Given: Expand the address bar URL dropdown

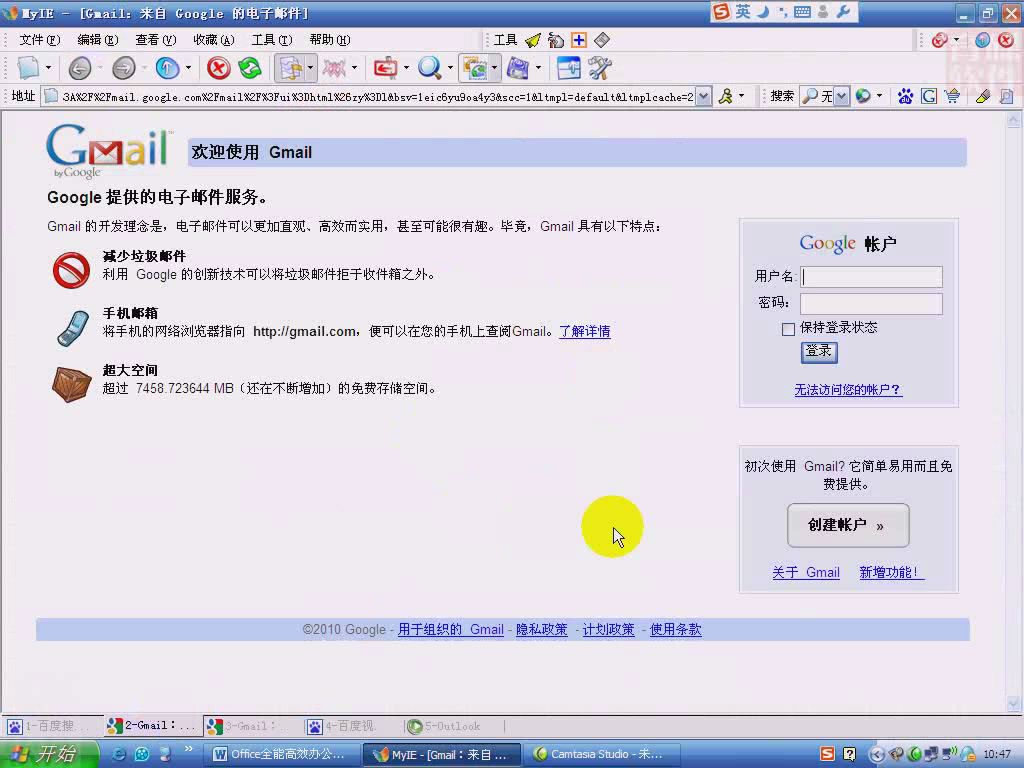Looking at the screenshot, I should 703,97.
